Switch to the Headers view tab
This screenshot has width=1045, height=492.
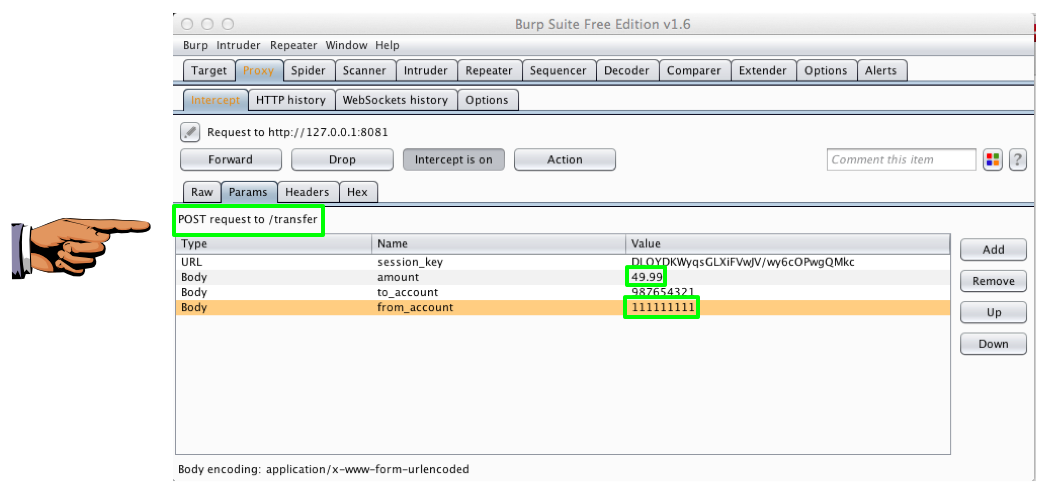click(x=307, y=192)
